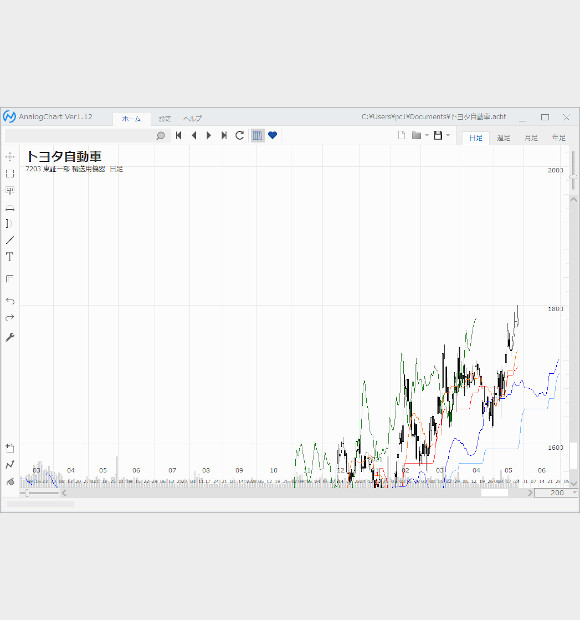
Task: Open the 200 bar count dropdown
Action: [575, 493]
